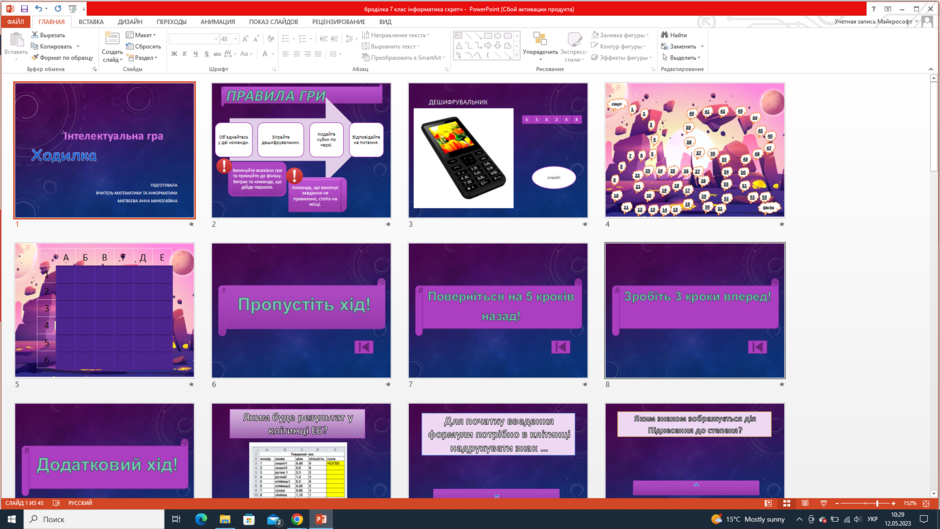Click the 152% zoom level
The image size is (940, 529).
coord(909,503)
